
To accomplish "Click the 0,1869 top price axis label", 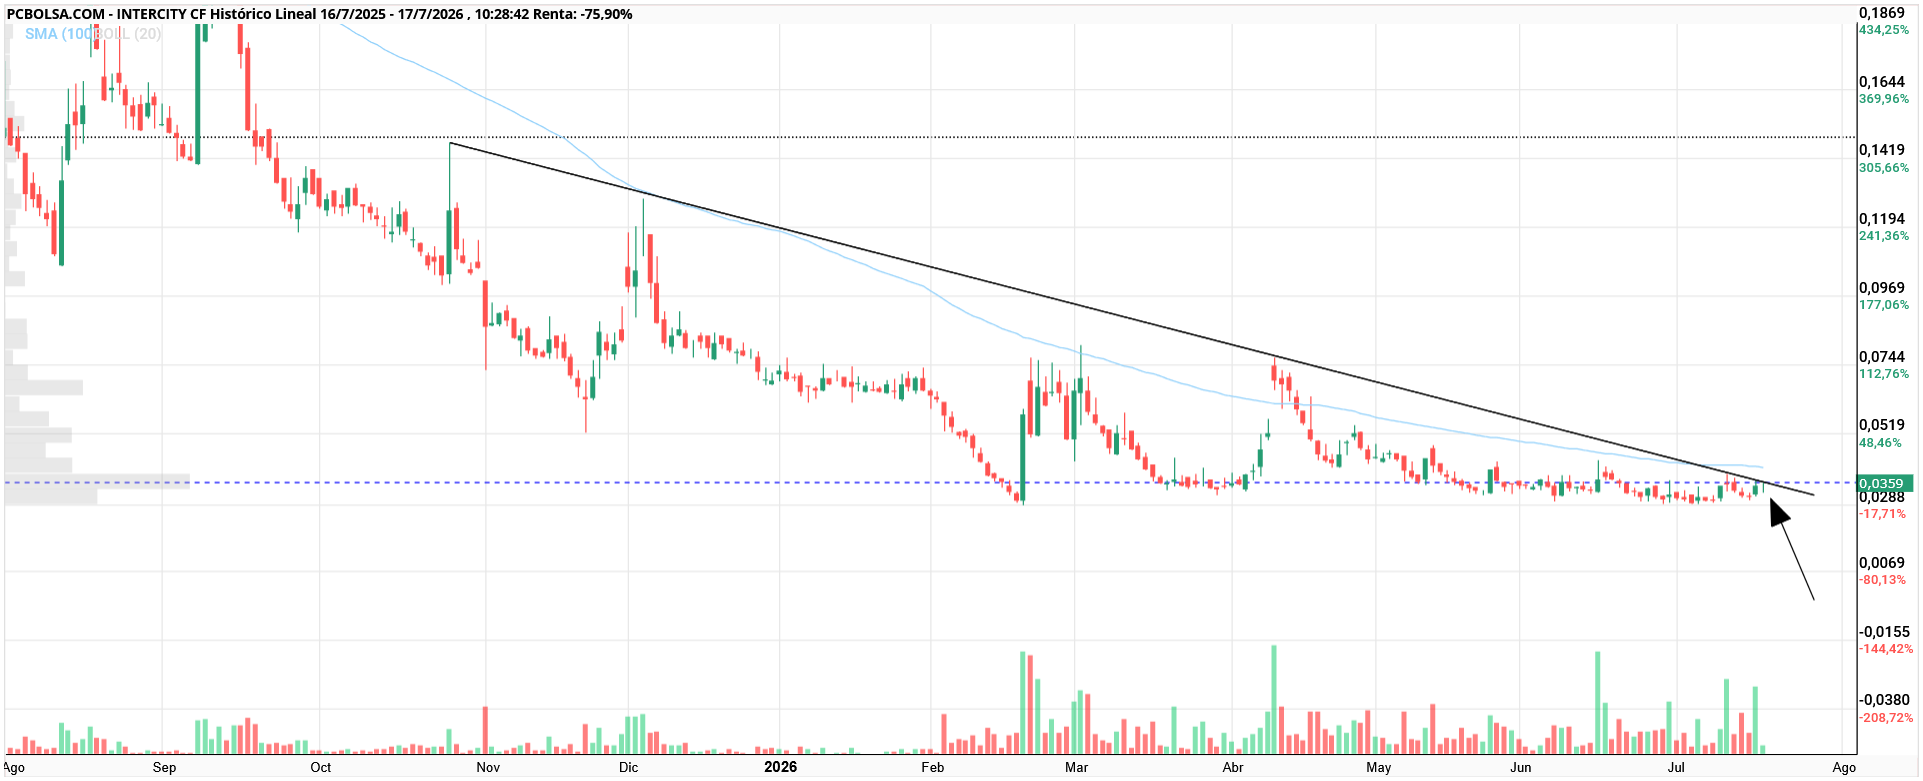I will click(x=1882, y=13).
